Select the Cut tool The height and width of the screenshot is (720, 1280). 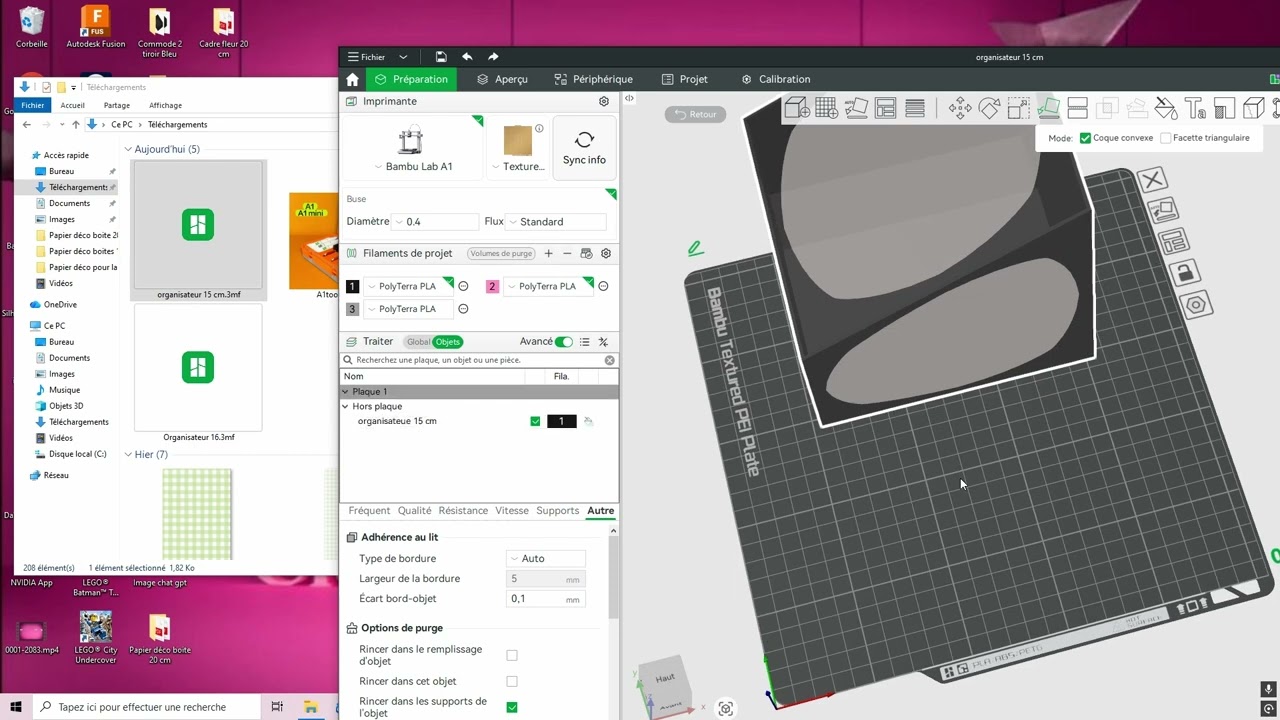coord(1078,108)
